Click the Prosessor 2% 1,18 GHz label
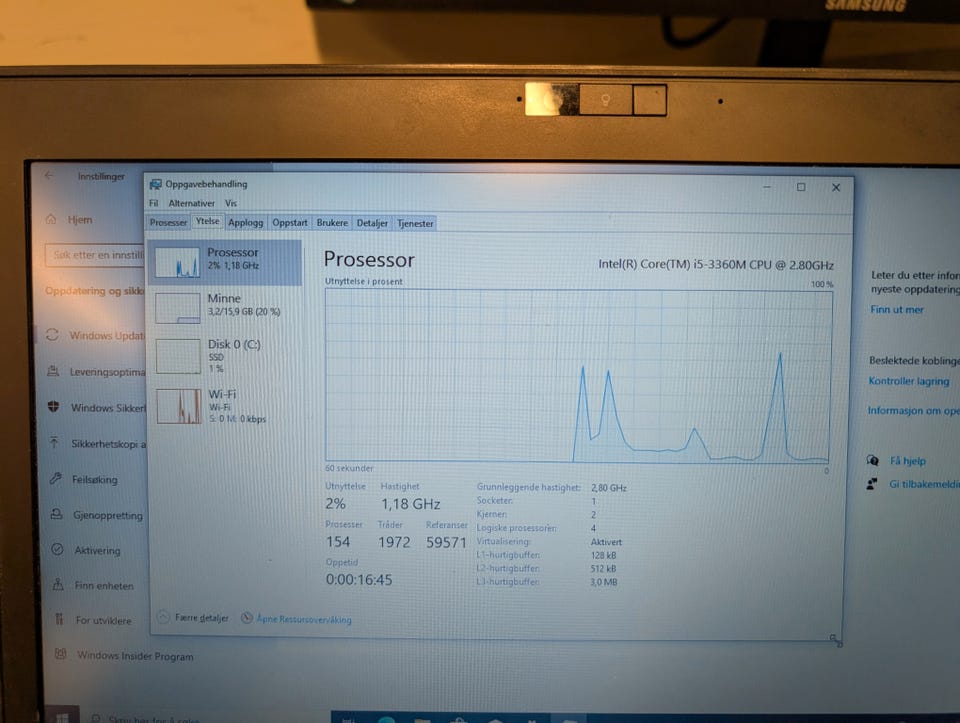 pos(233,258)
